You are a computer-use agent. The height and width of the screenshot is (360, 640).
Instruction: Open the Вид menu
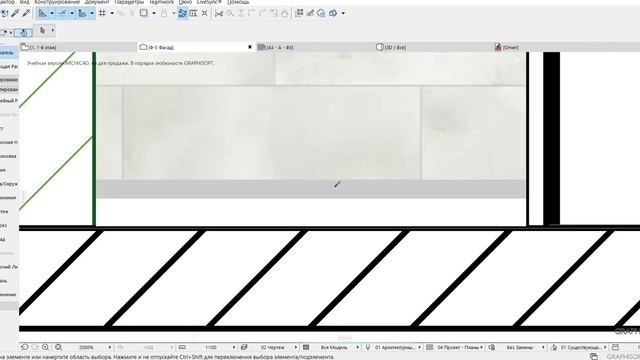click(x=25, y=2)
